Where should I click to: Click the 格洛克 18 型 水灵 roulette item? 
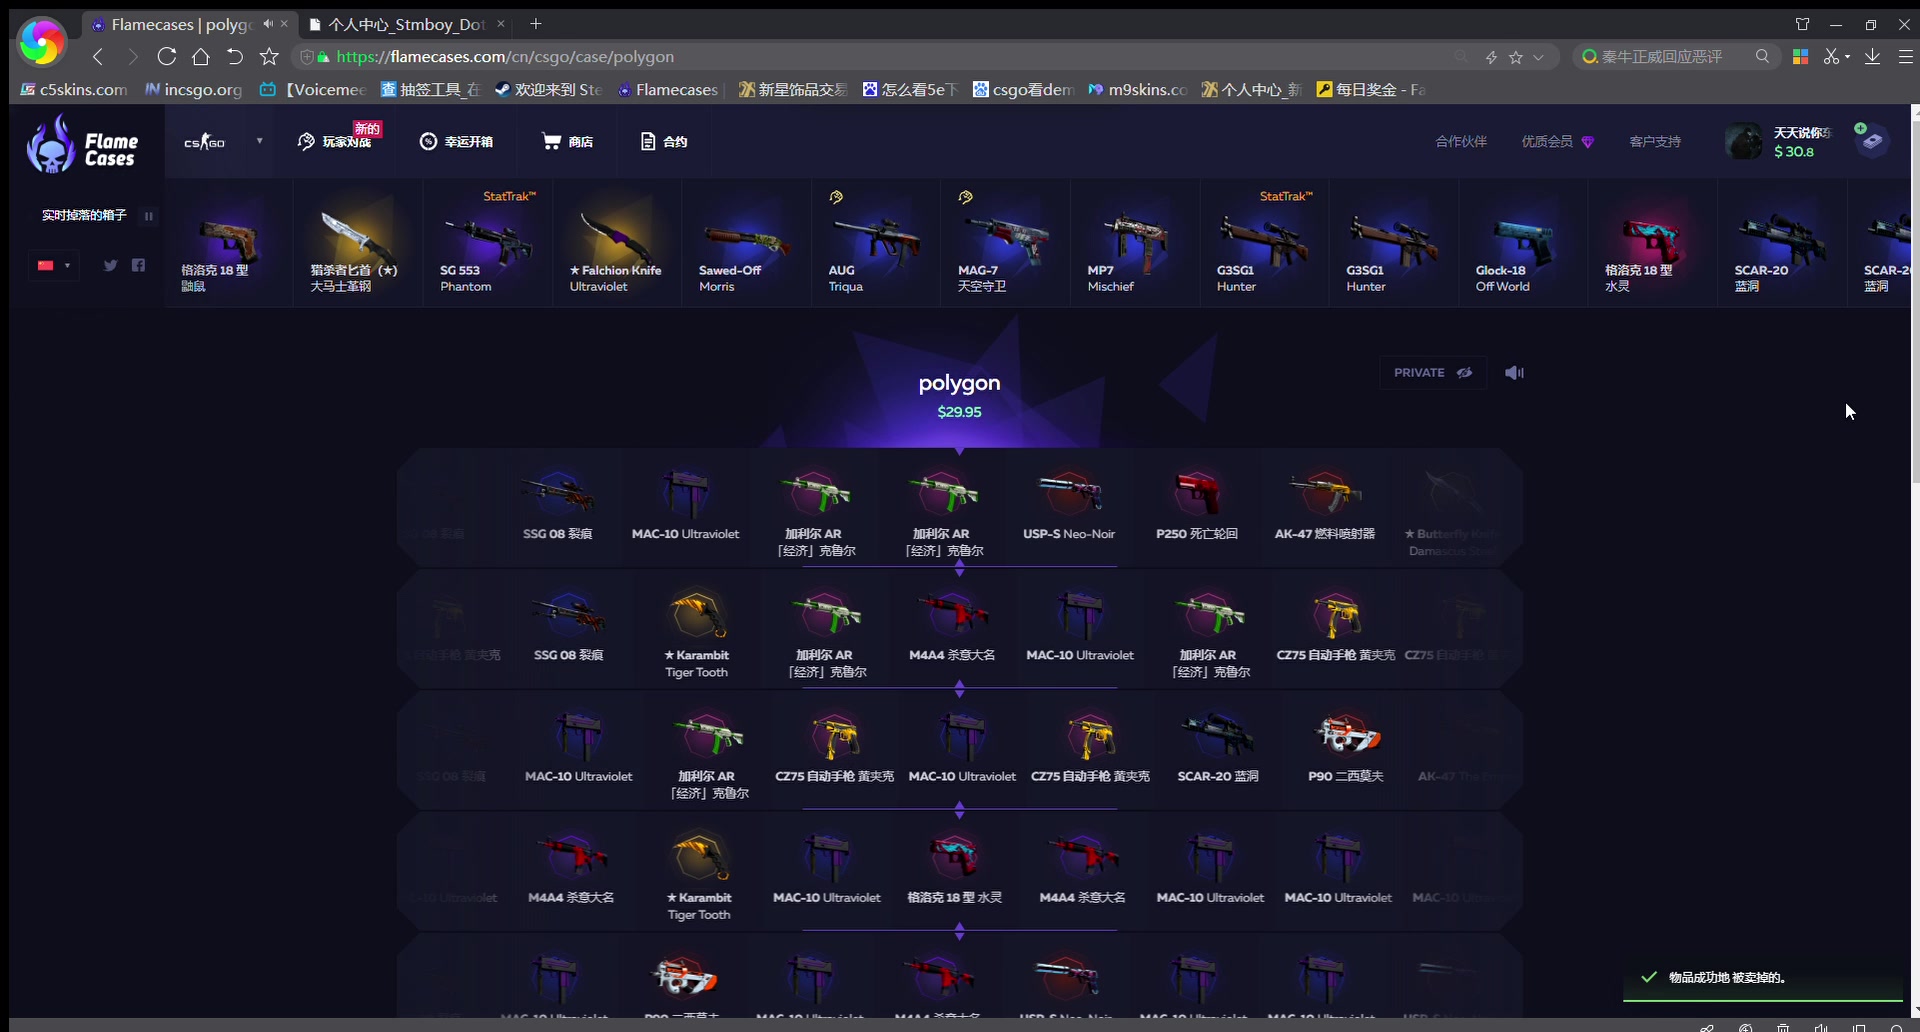pos(954,871)
